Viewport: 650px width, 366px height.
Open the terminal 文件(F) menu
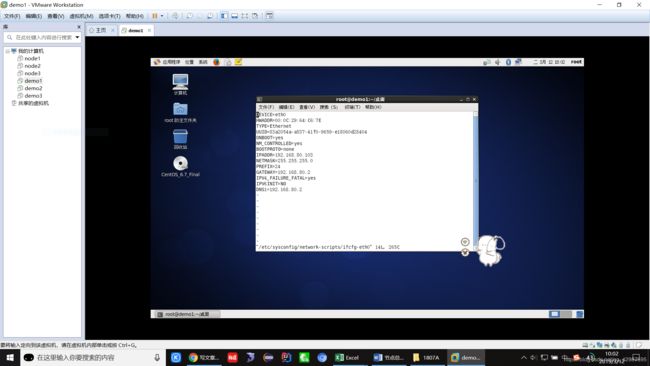(266, 107)
